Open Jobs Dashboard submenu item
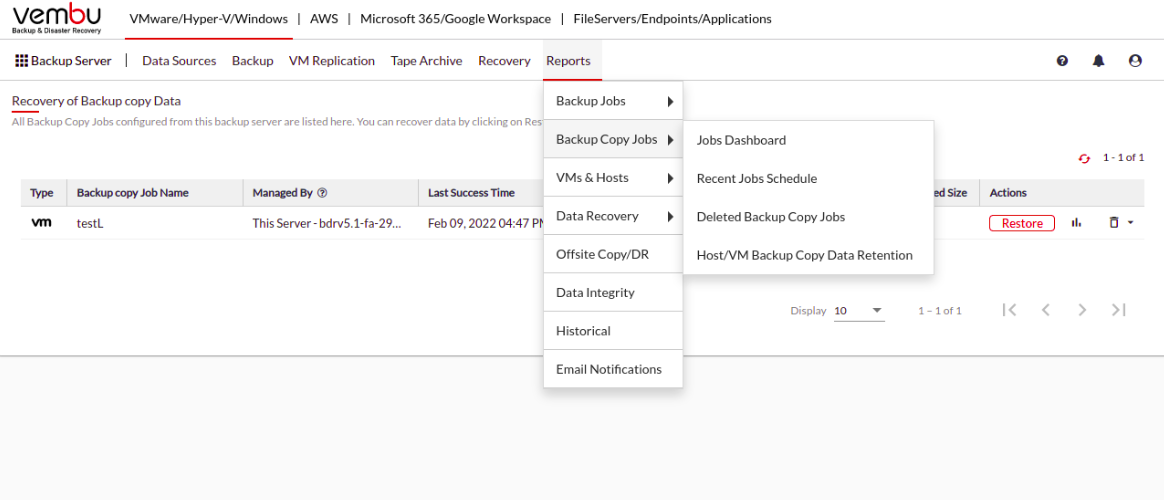 (x=808, y=139)
